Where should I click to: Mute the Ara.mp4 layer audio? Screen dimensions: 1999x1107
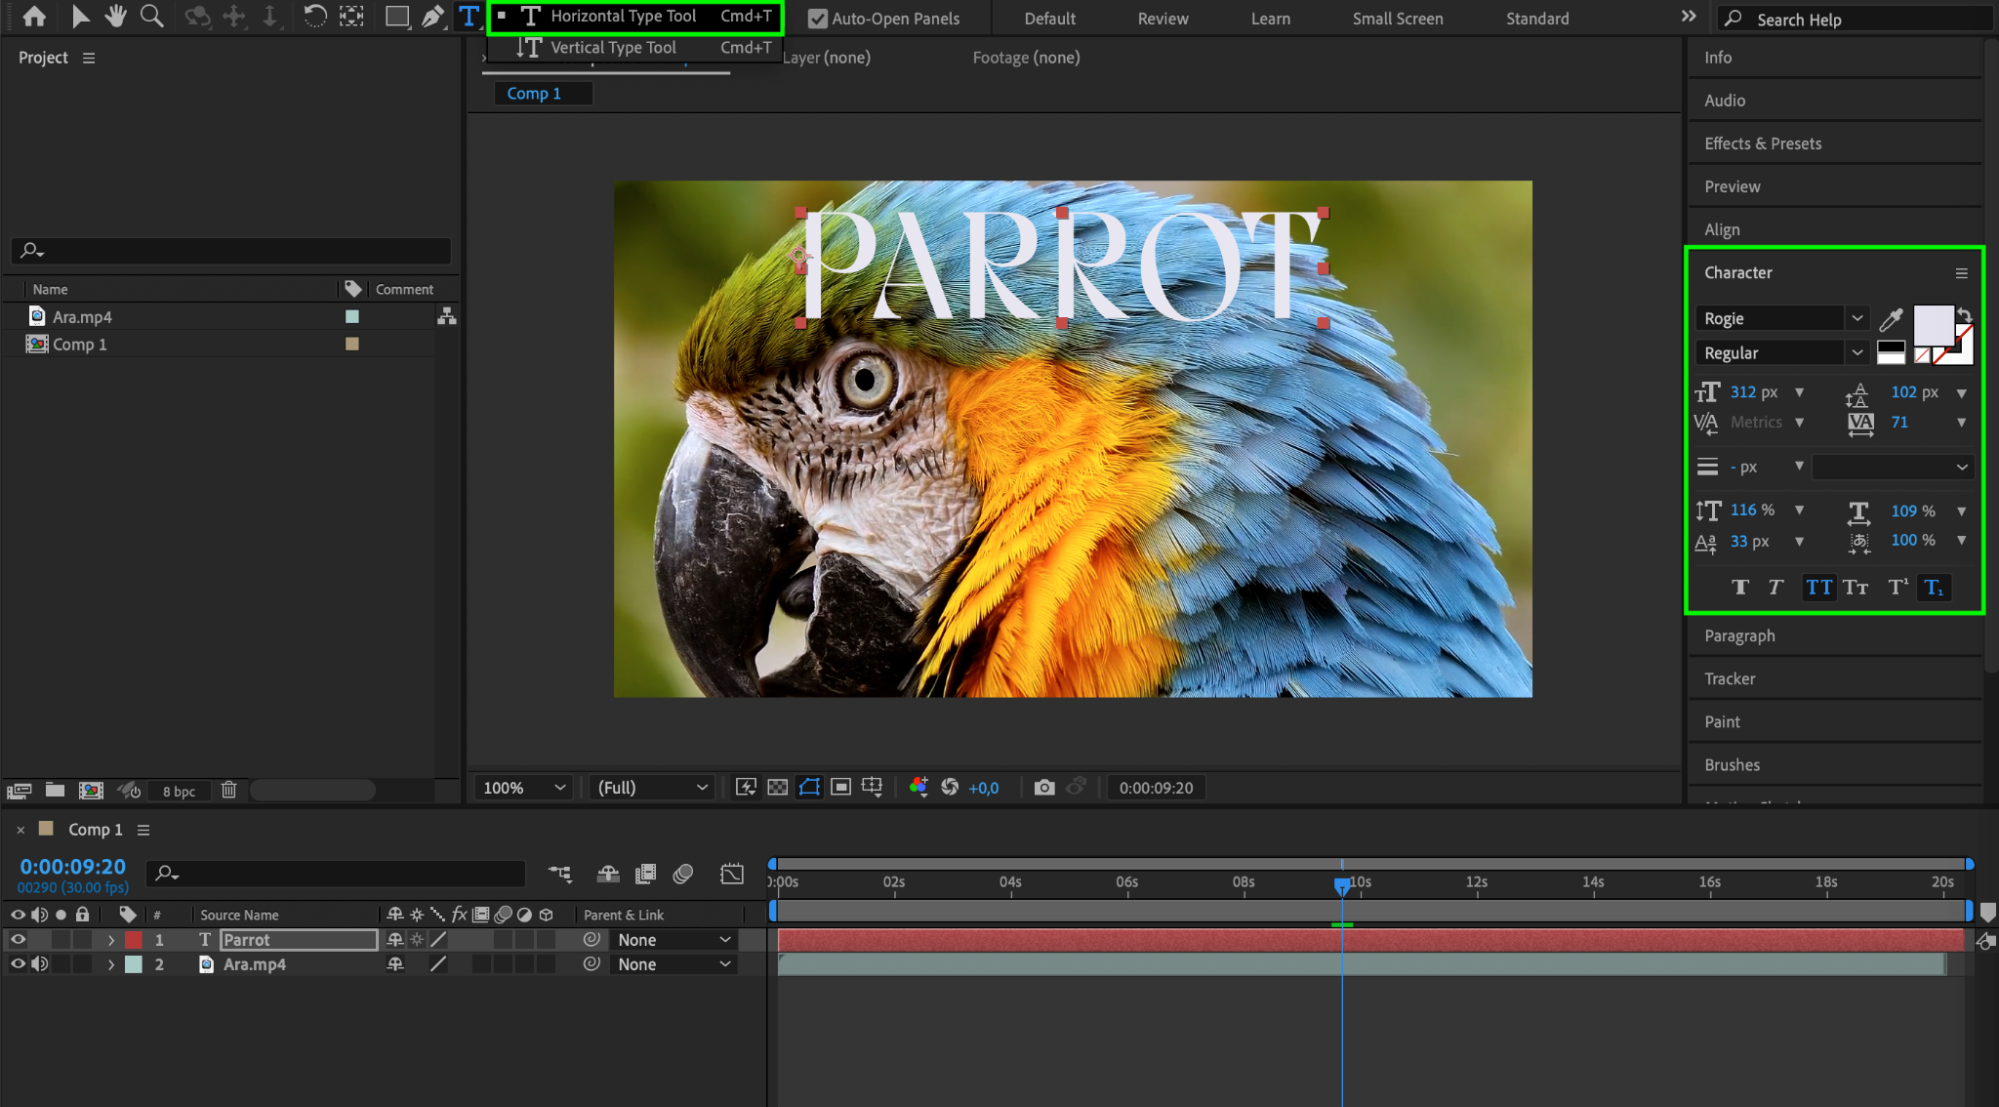pos(40,964)
